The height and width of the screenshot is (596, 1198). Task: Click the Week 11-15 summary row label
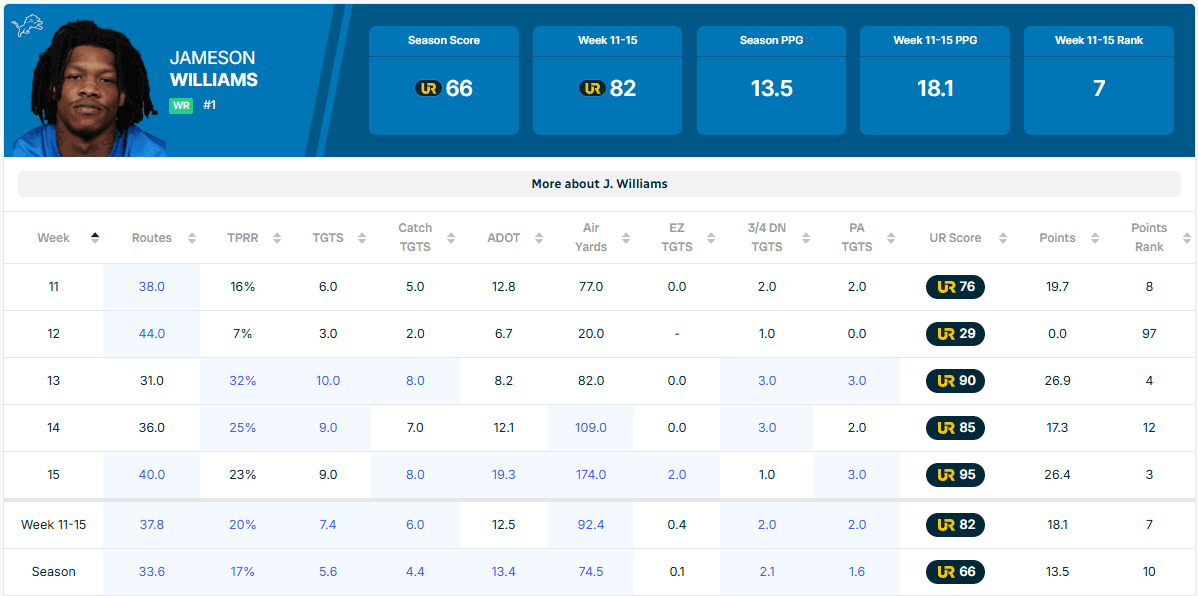(54, 525)
